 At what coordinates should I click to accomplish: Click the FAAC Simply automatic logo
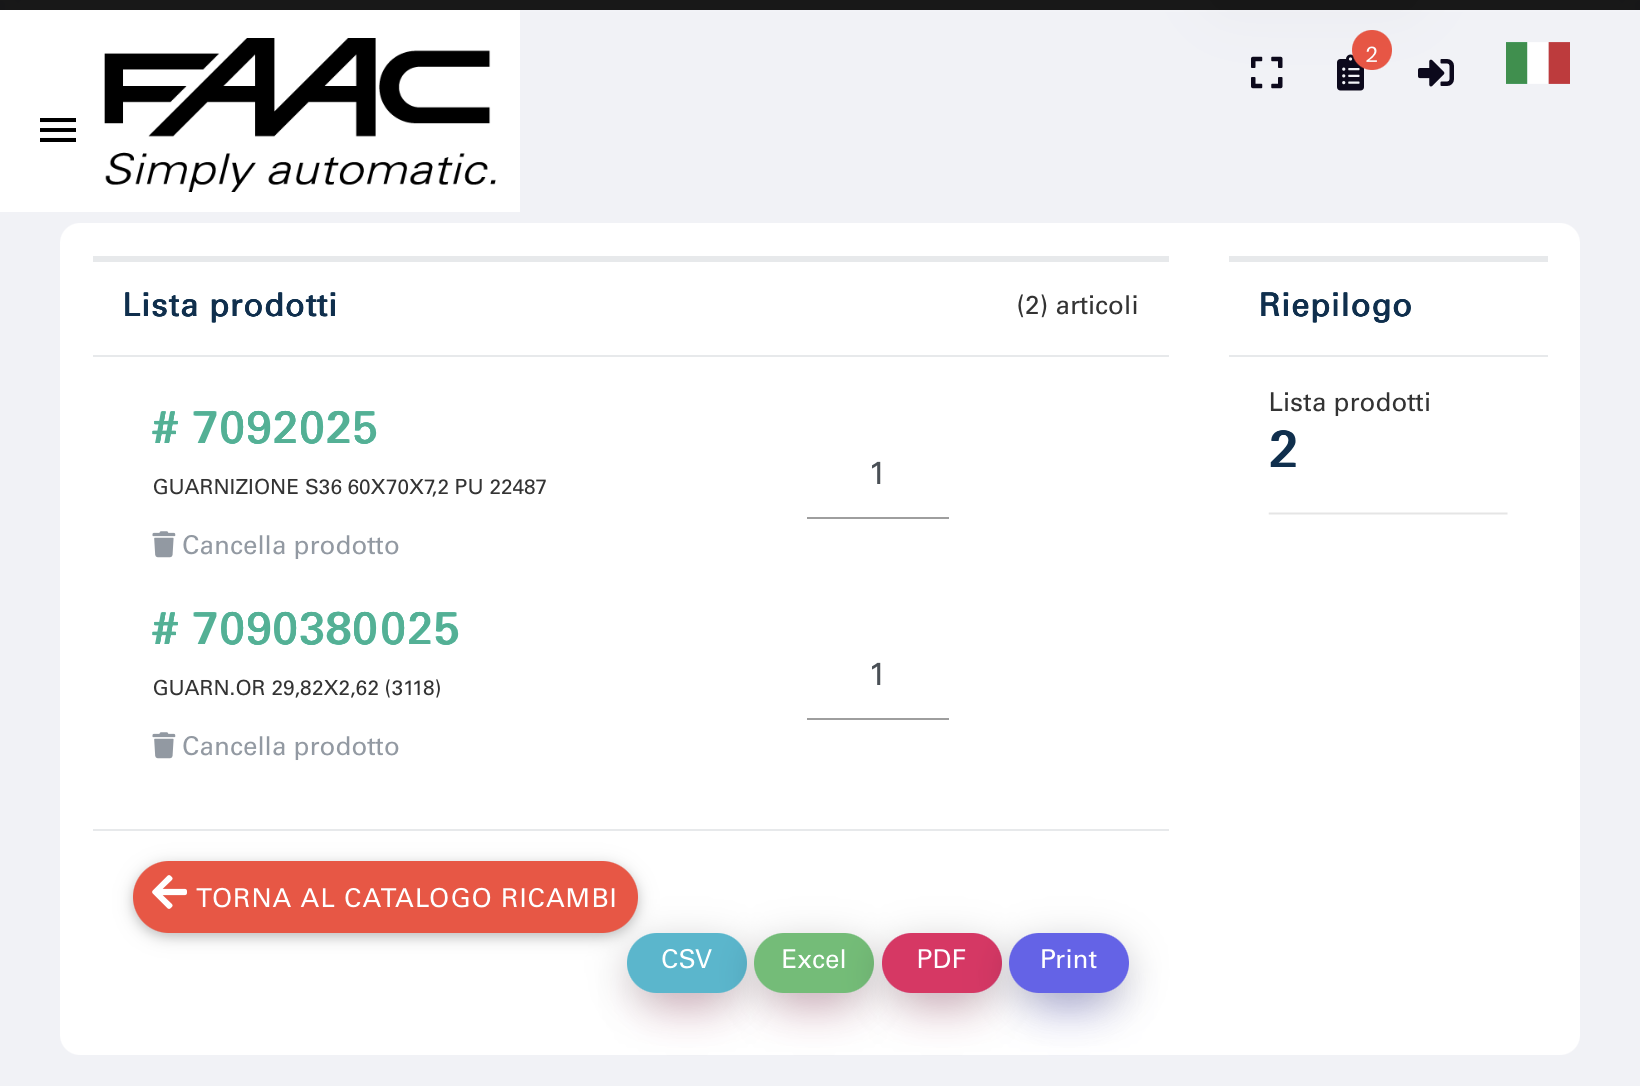tap(298, 112)
